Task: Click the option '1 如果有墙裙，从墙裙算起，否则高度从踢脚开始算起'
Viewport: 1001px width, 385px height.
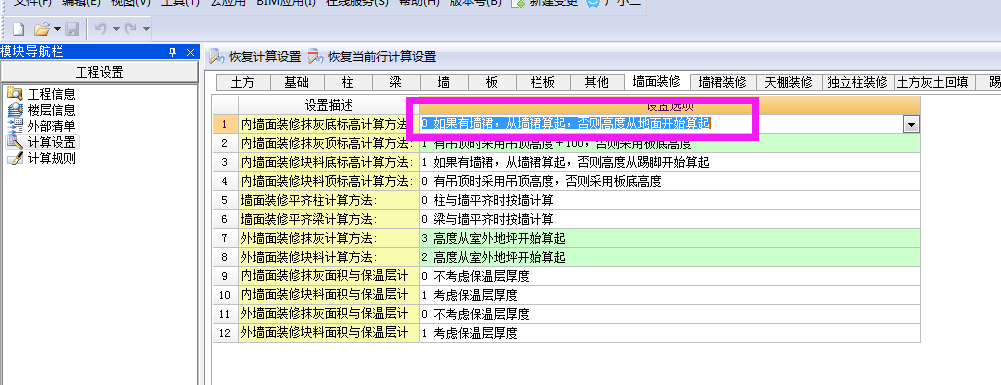Action: [x=670, y=162]
